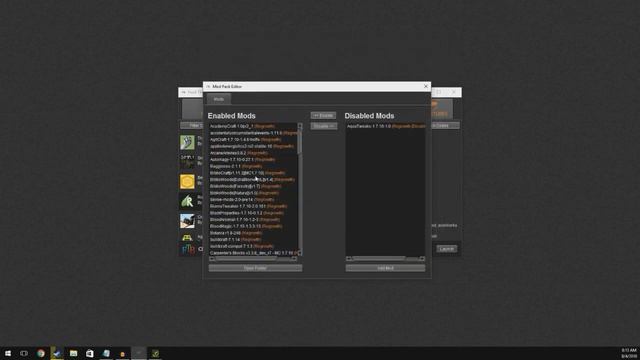The image size is (640, 360).
Task: Open File Explorer from the taskbar
Action: (x=73, y=353)
